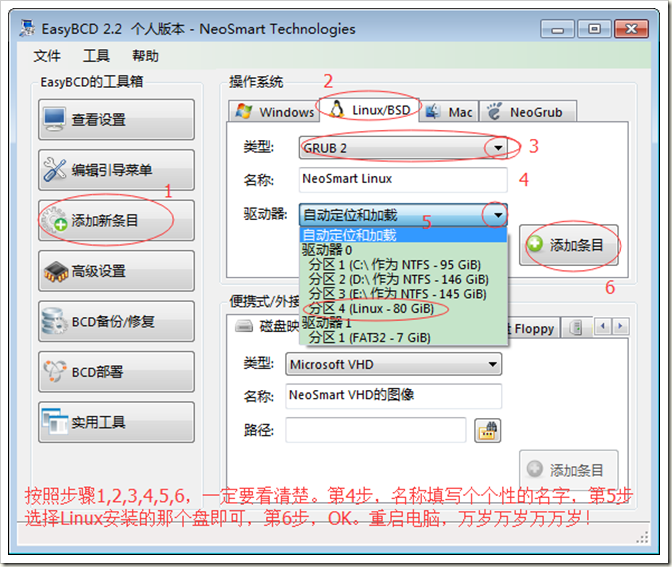672x567 pixels.
Task: Switch to the Windows tab
Action: [274, 112]
